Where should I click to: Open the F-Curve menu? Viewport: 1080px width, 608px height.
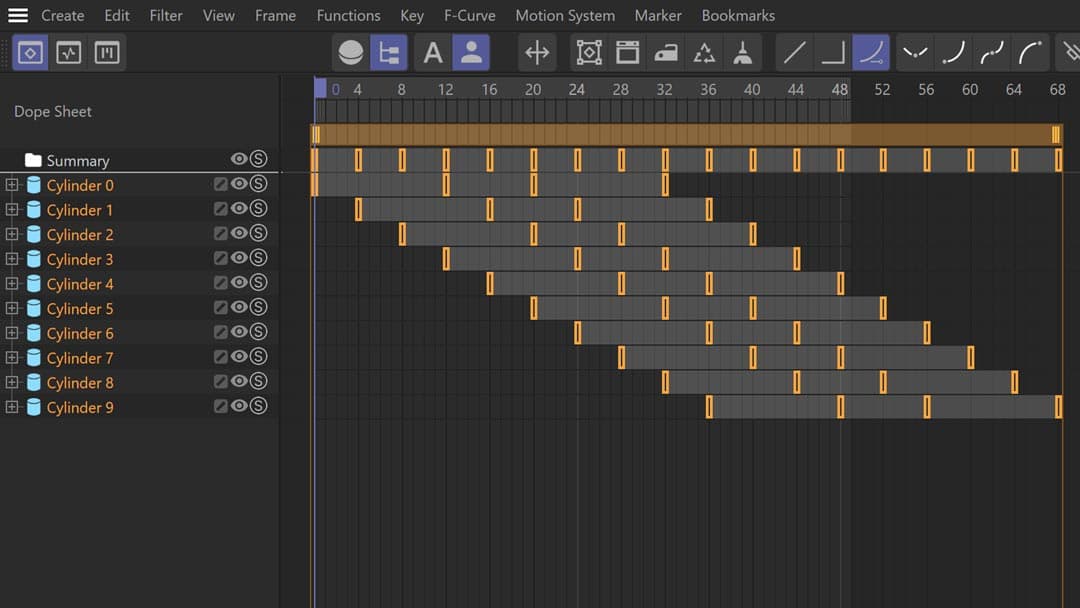469,16
